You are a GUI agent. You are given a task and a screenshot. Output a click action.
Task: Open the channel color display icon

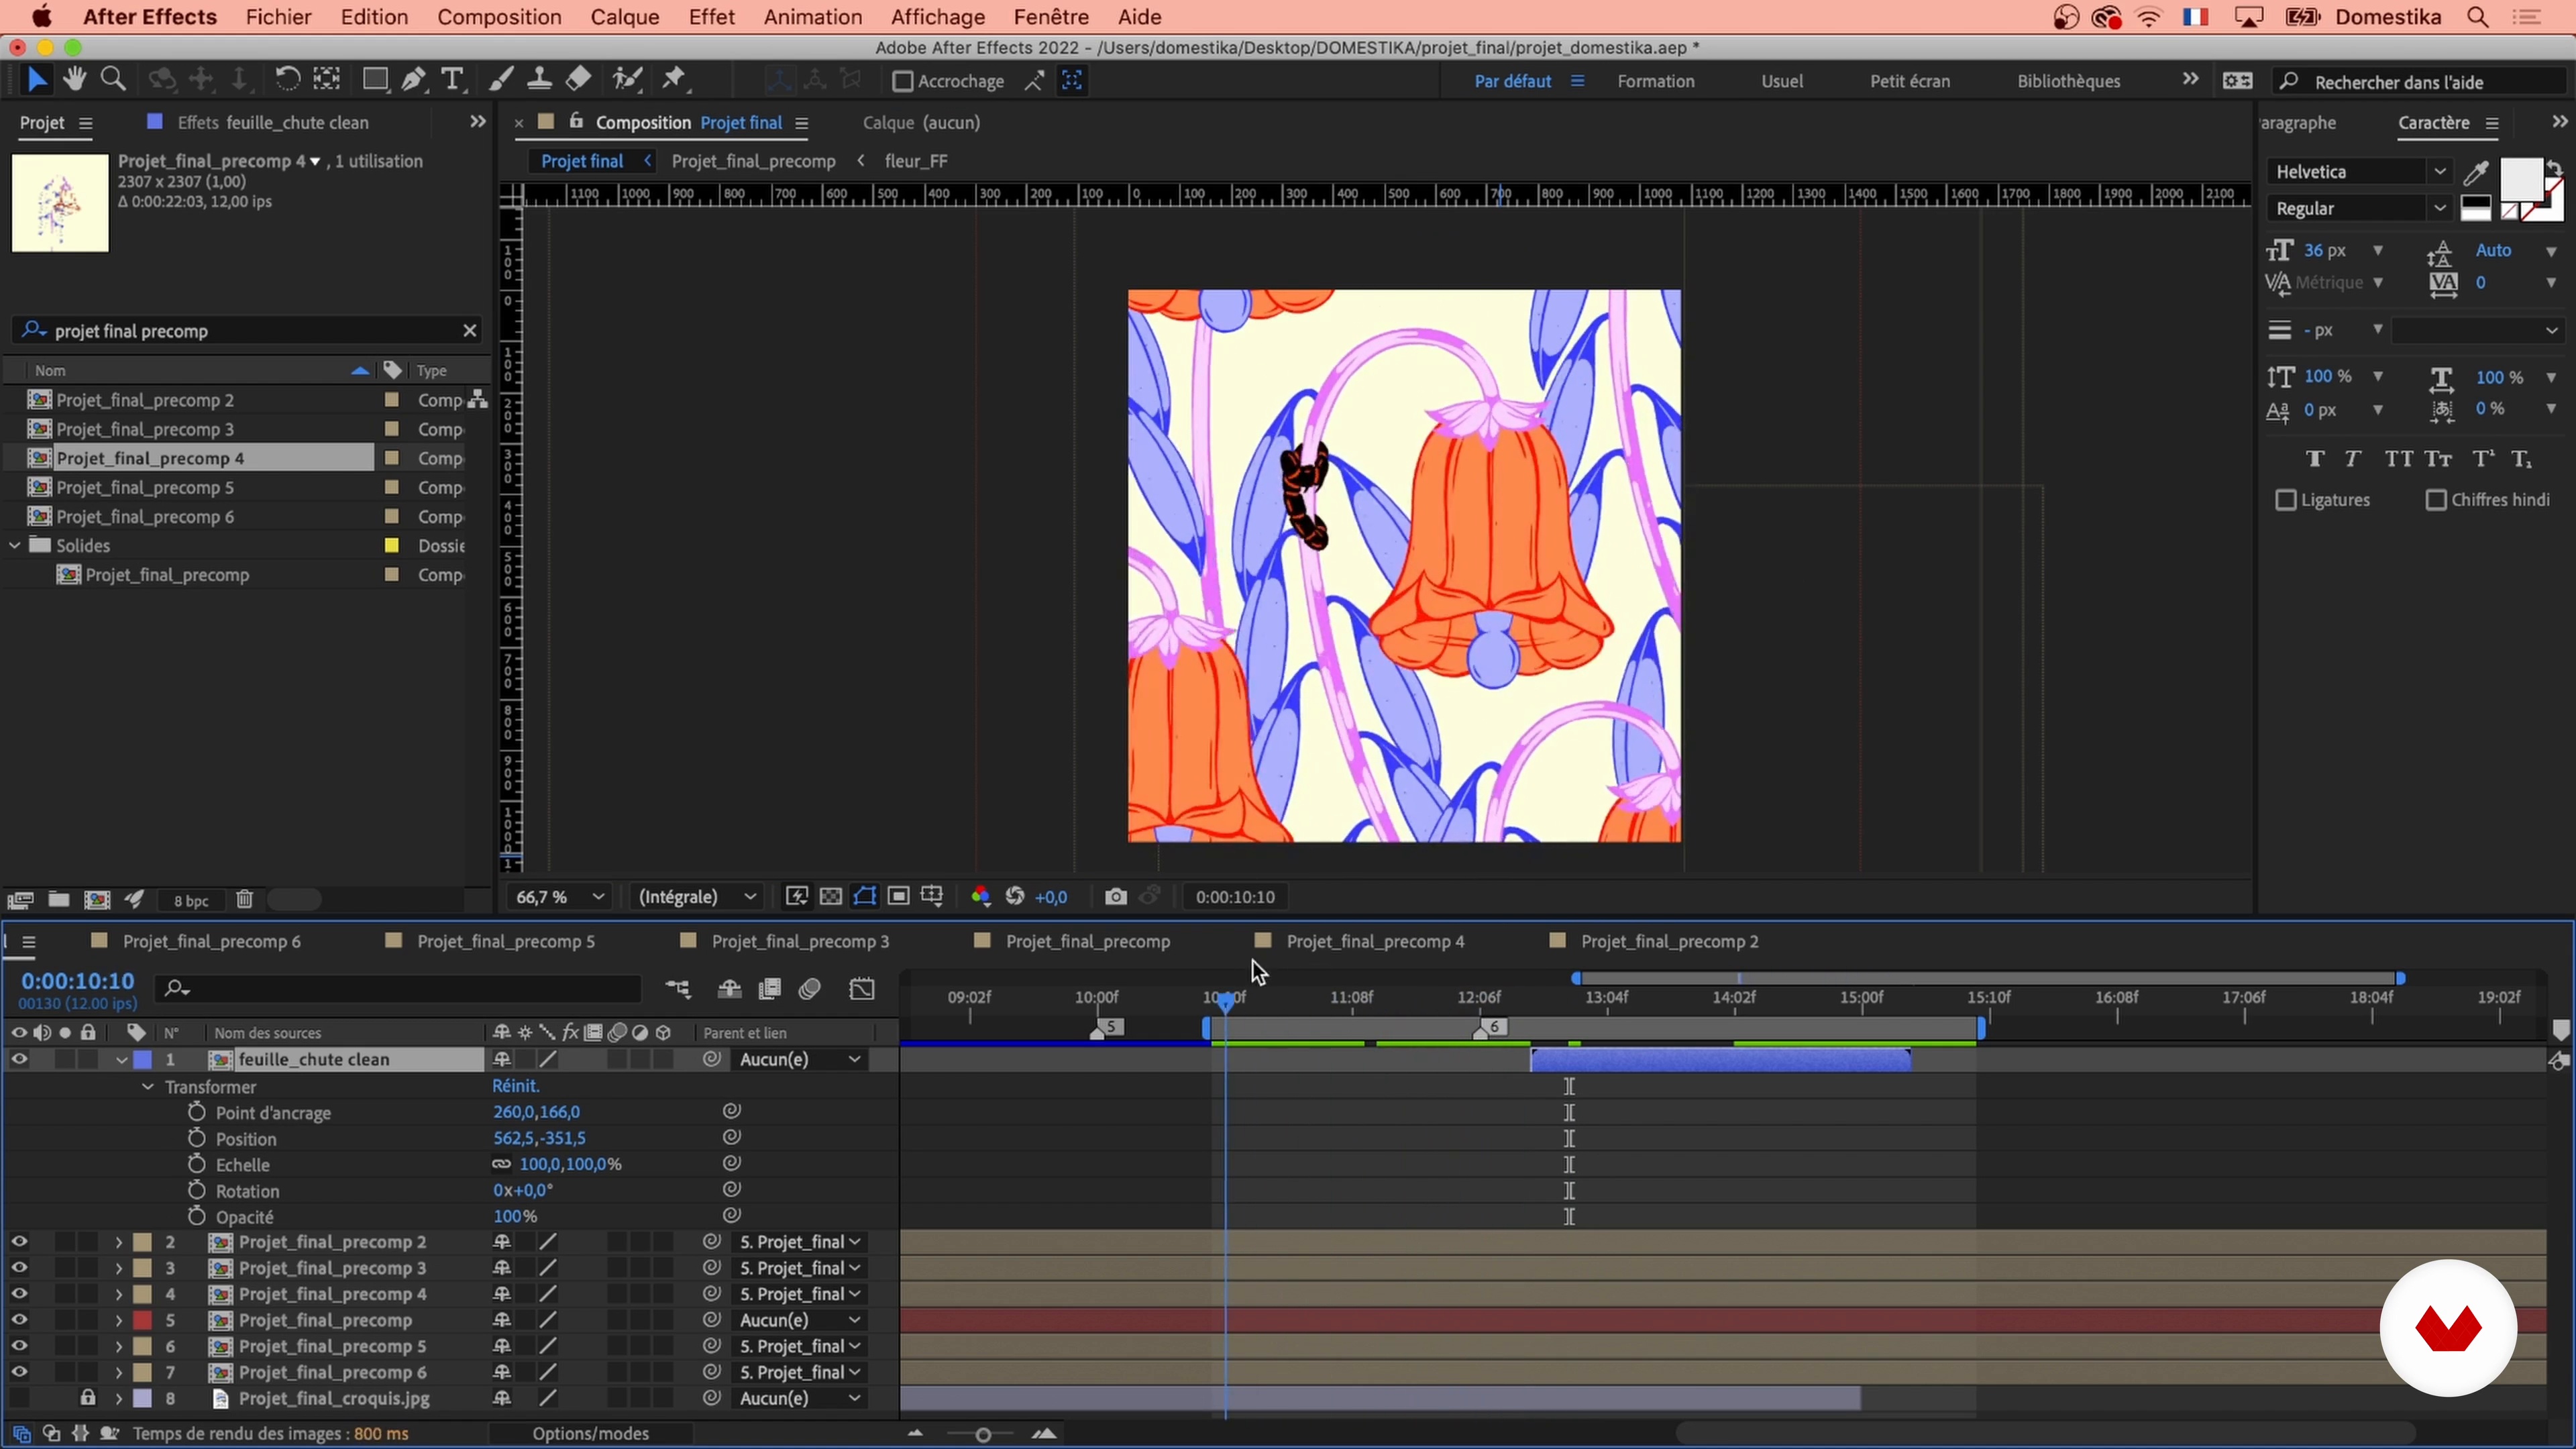point(980,897)
